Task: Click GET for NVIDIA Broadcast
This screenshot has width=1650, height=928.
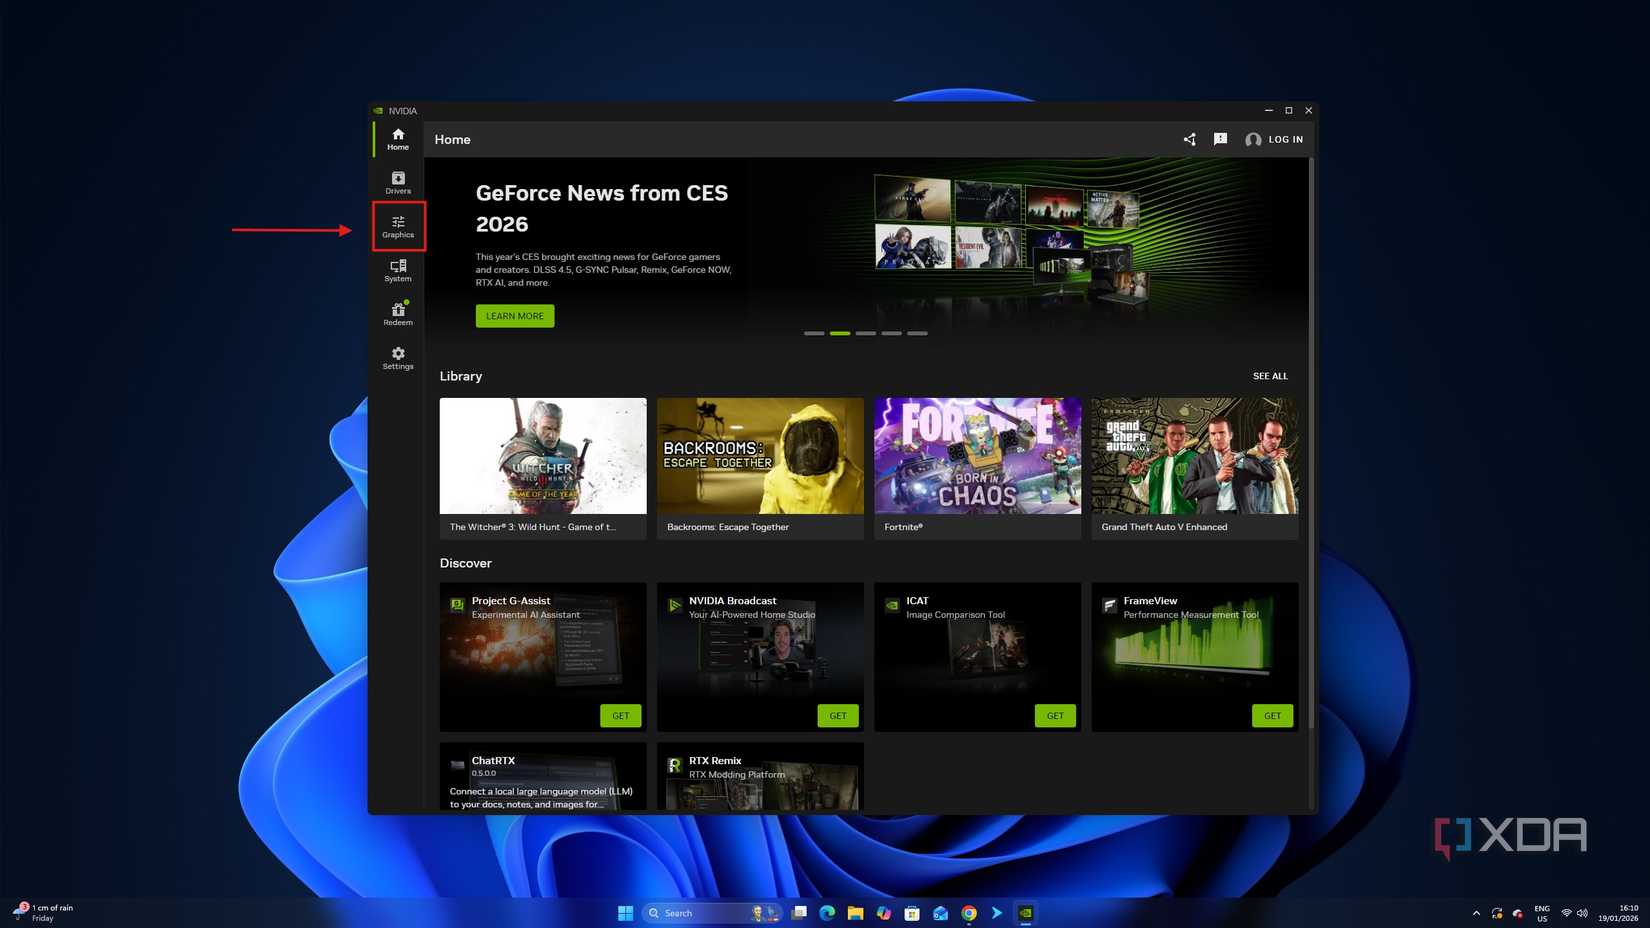Action: [x=838, y=715]
